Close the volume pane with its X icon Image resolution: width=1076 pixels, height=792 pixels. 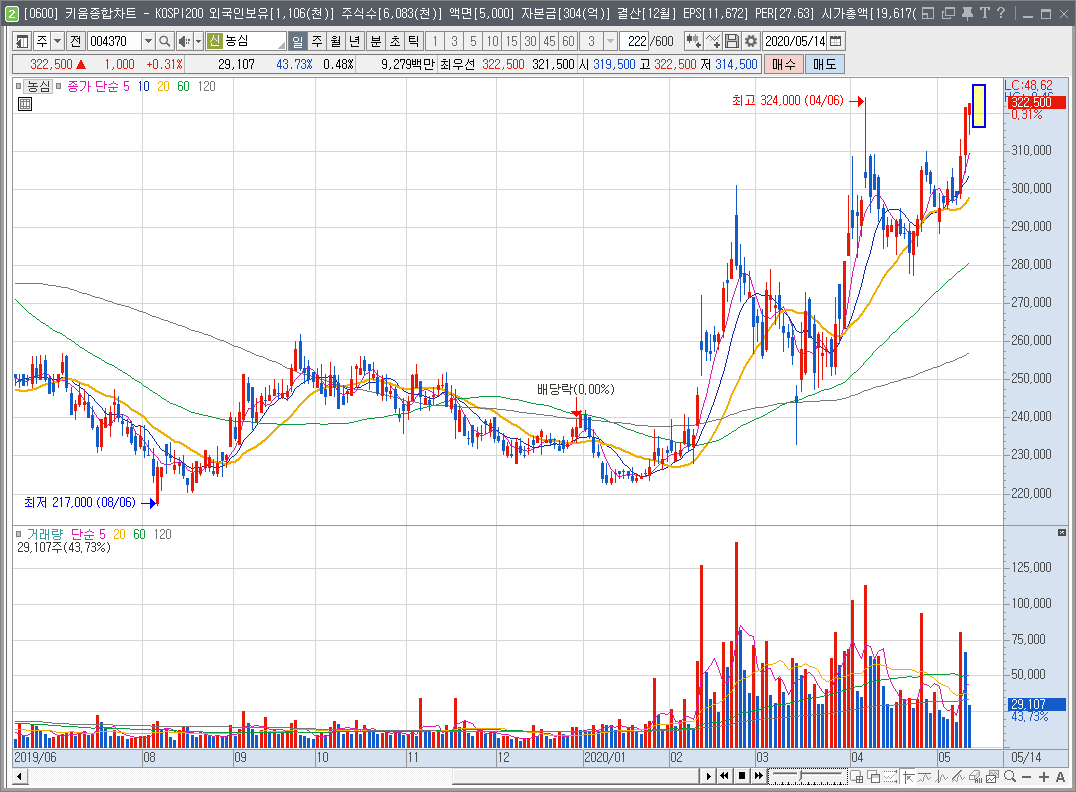click(1062, 533)
